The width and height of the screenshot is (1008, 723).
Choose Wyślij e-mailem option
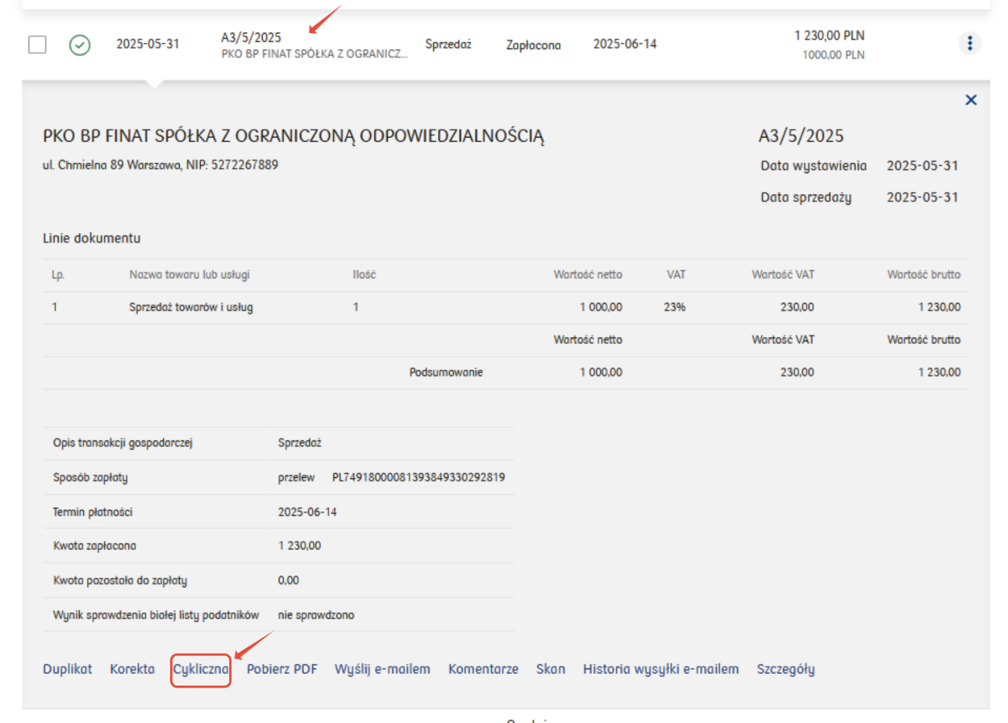[382, 669]
